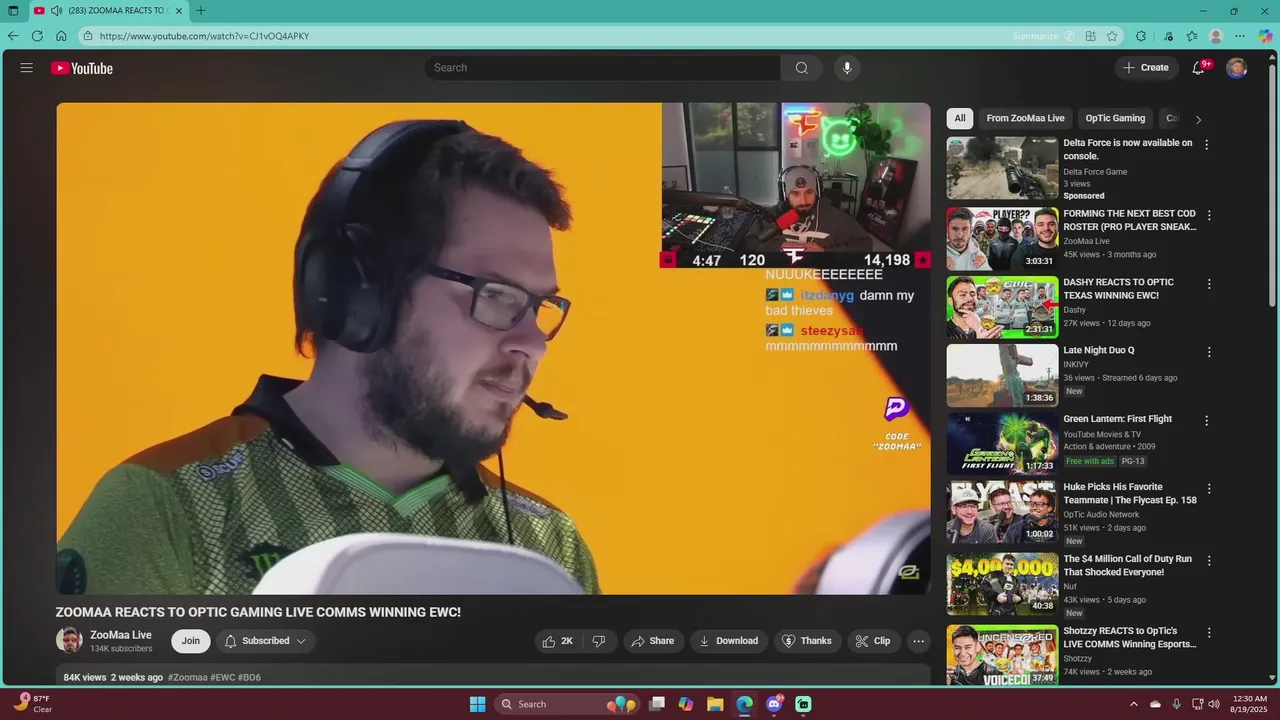Image resolution: width=1280 pixels, height=720 pixels.
Task: Show more filter chips with the arrow
Action: (1198, 119)
